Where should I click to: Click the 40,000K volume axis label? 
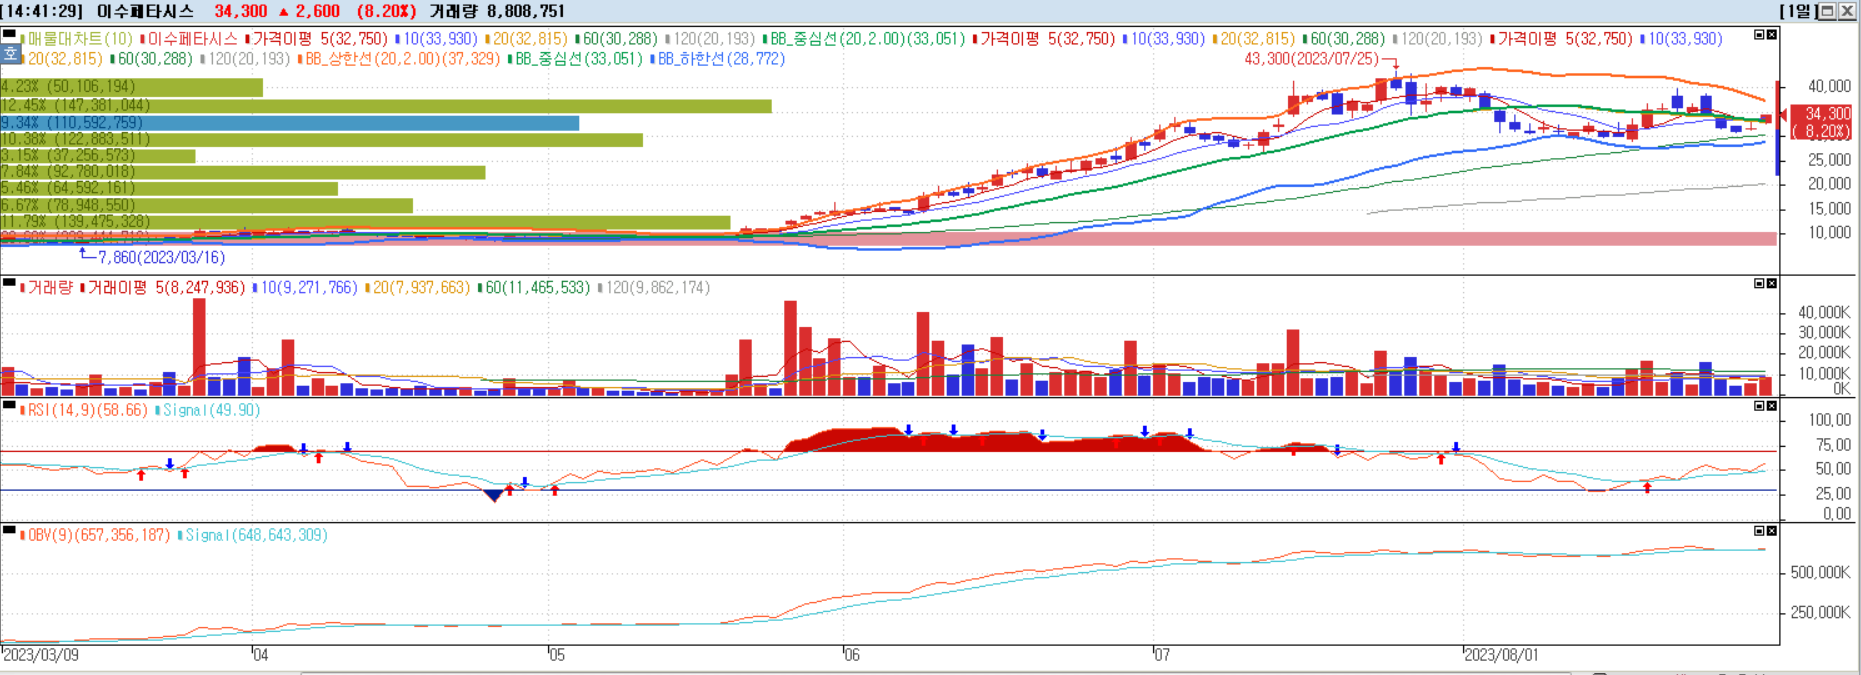coord(1825,312)
